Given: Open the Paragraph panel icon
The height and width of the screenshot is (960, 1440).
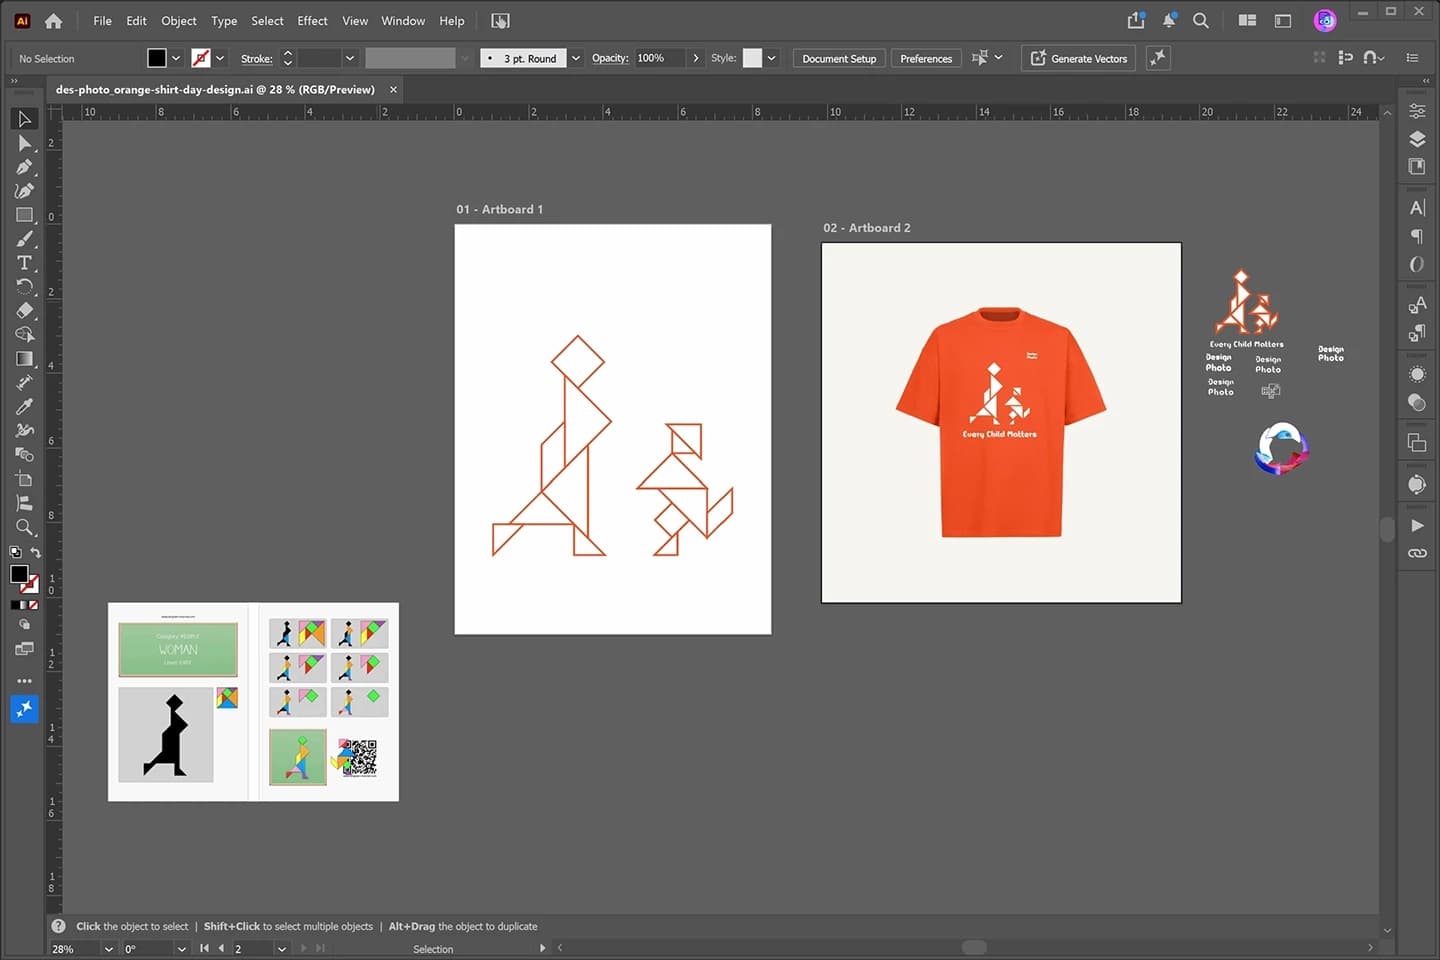Looking at the screenshot, I should click(1417, 236).
